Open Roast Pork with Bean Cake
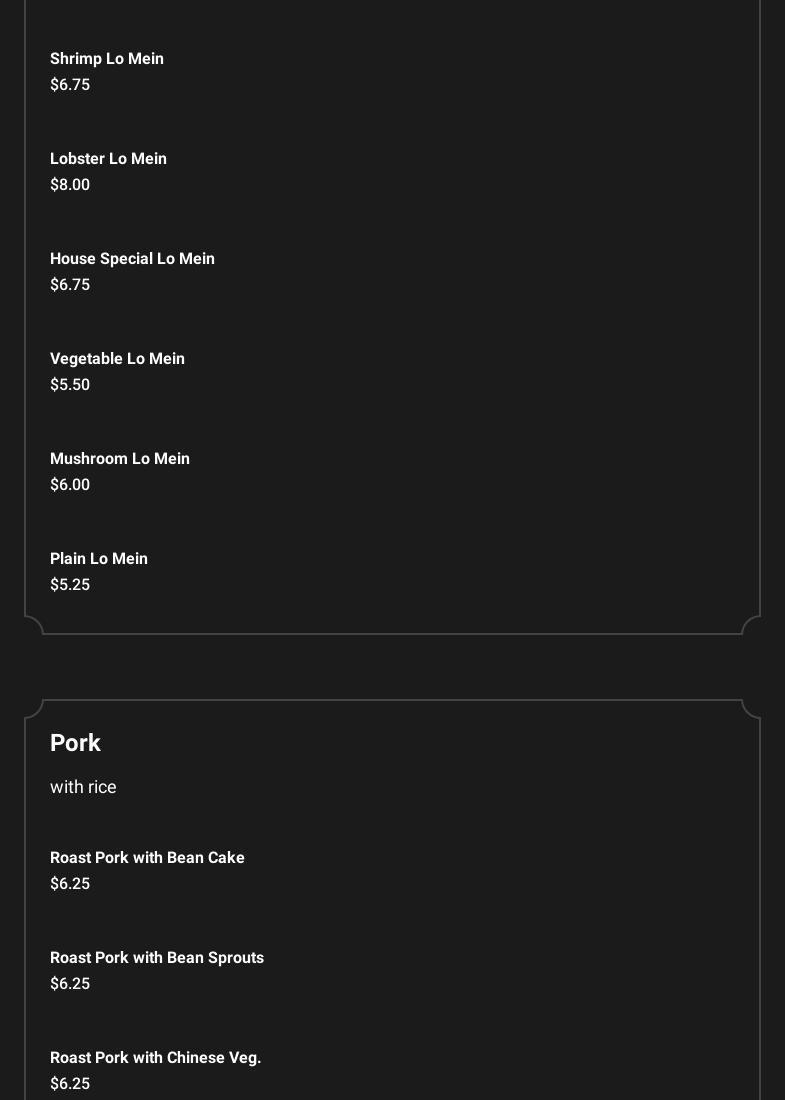The height and width of the screenshot is (1100, 785). coord(147,858)
